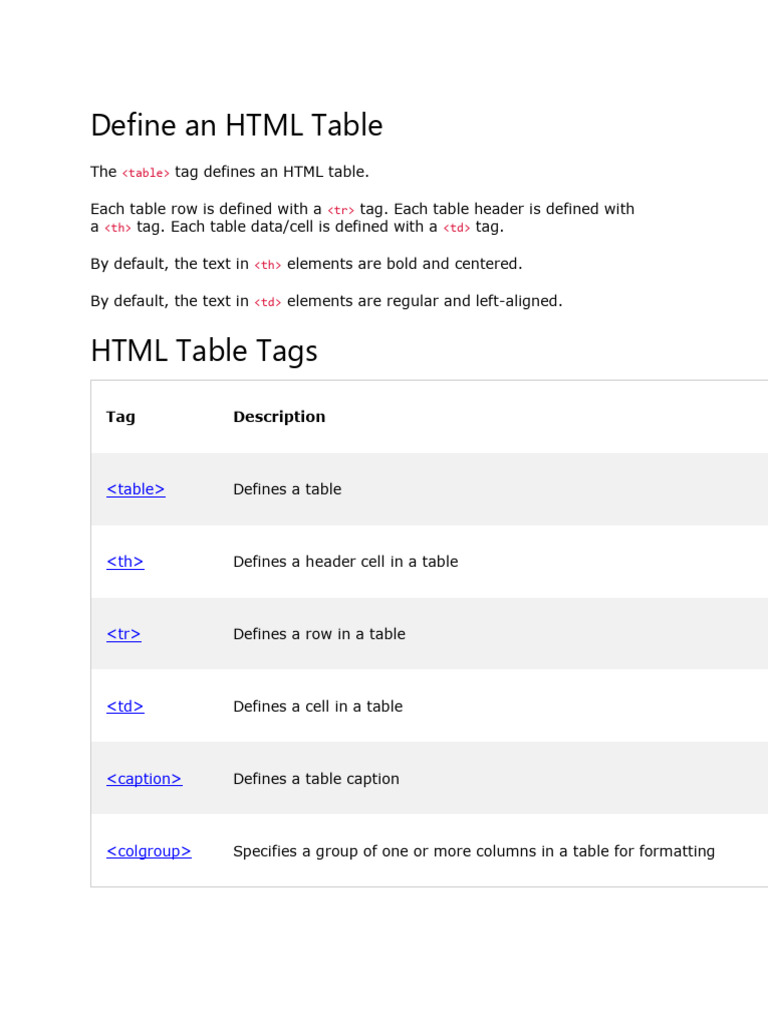Select the 'Description' column header
Screen dimensions: 768x1024
coord(279,417)
